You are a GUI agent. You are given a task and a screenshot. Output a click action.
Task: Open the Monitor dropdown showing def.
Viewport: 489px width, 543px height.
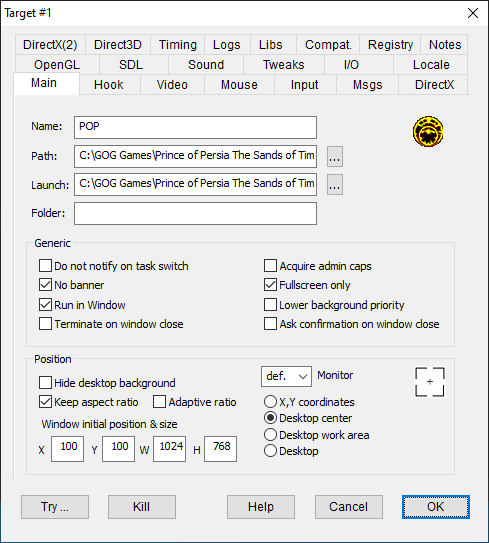pos(286,376)
